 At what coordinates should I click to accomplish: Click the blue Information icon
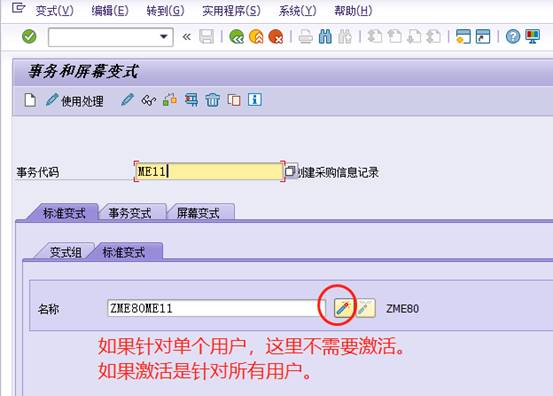(x=255, y=100)
